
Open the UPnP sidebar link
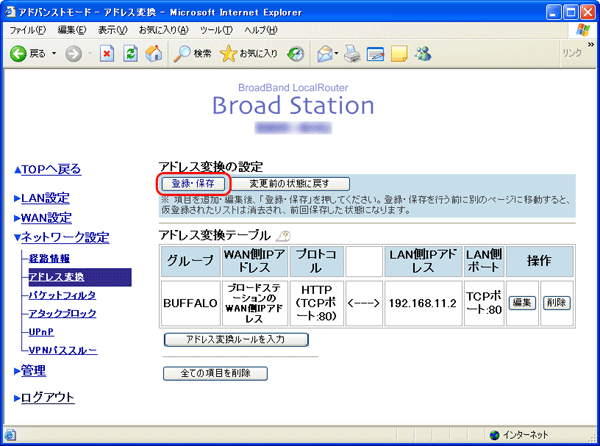pos(41,332)
